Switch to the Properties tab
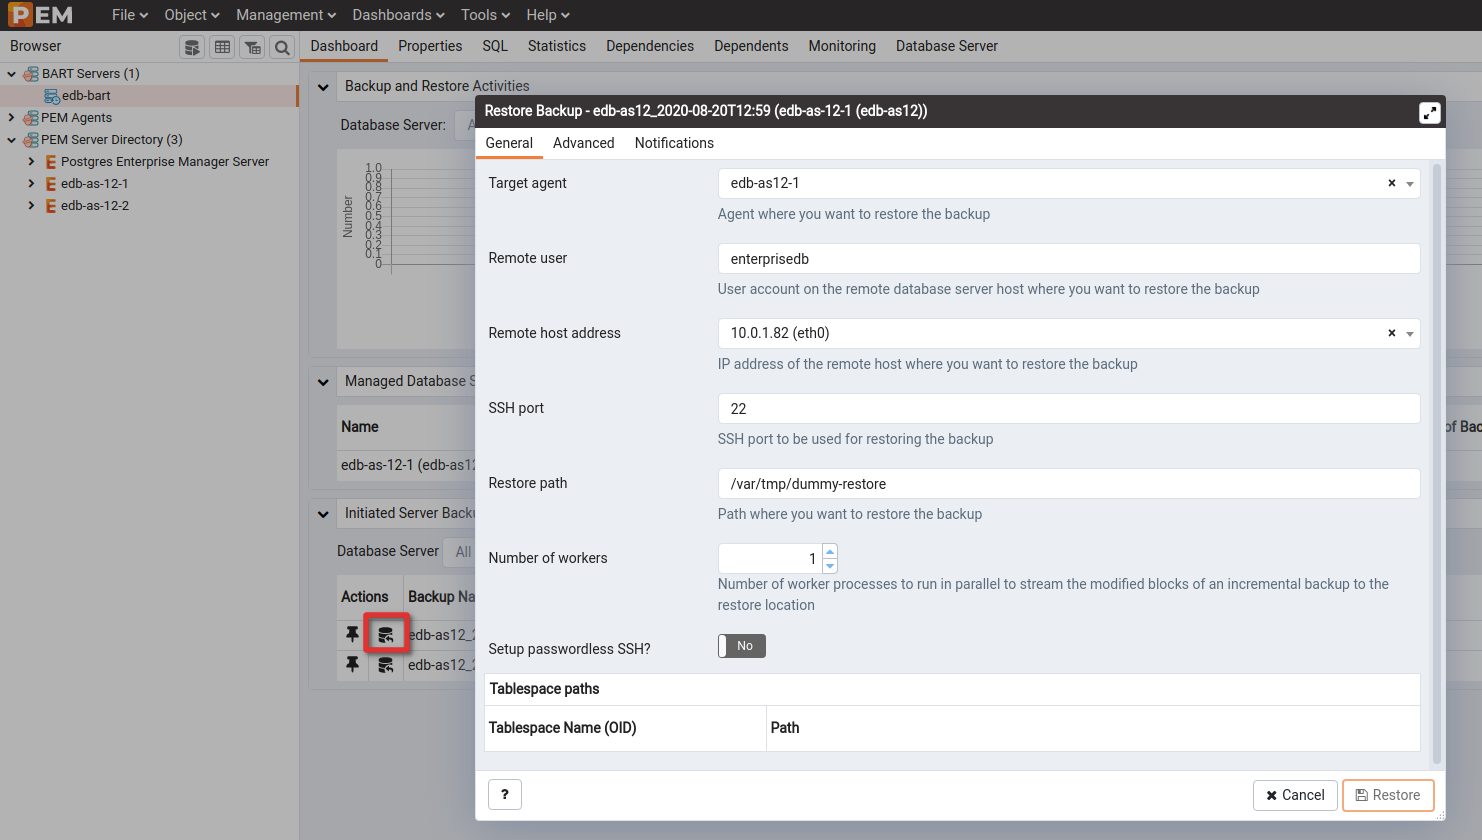 coord(430,46)
